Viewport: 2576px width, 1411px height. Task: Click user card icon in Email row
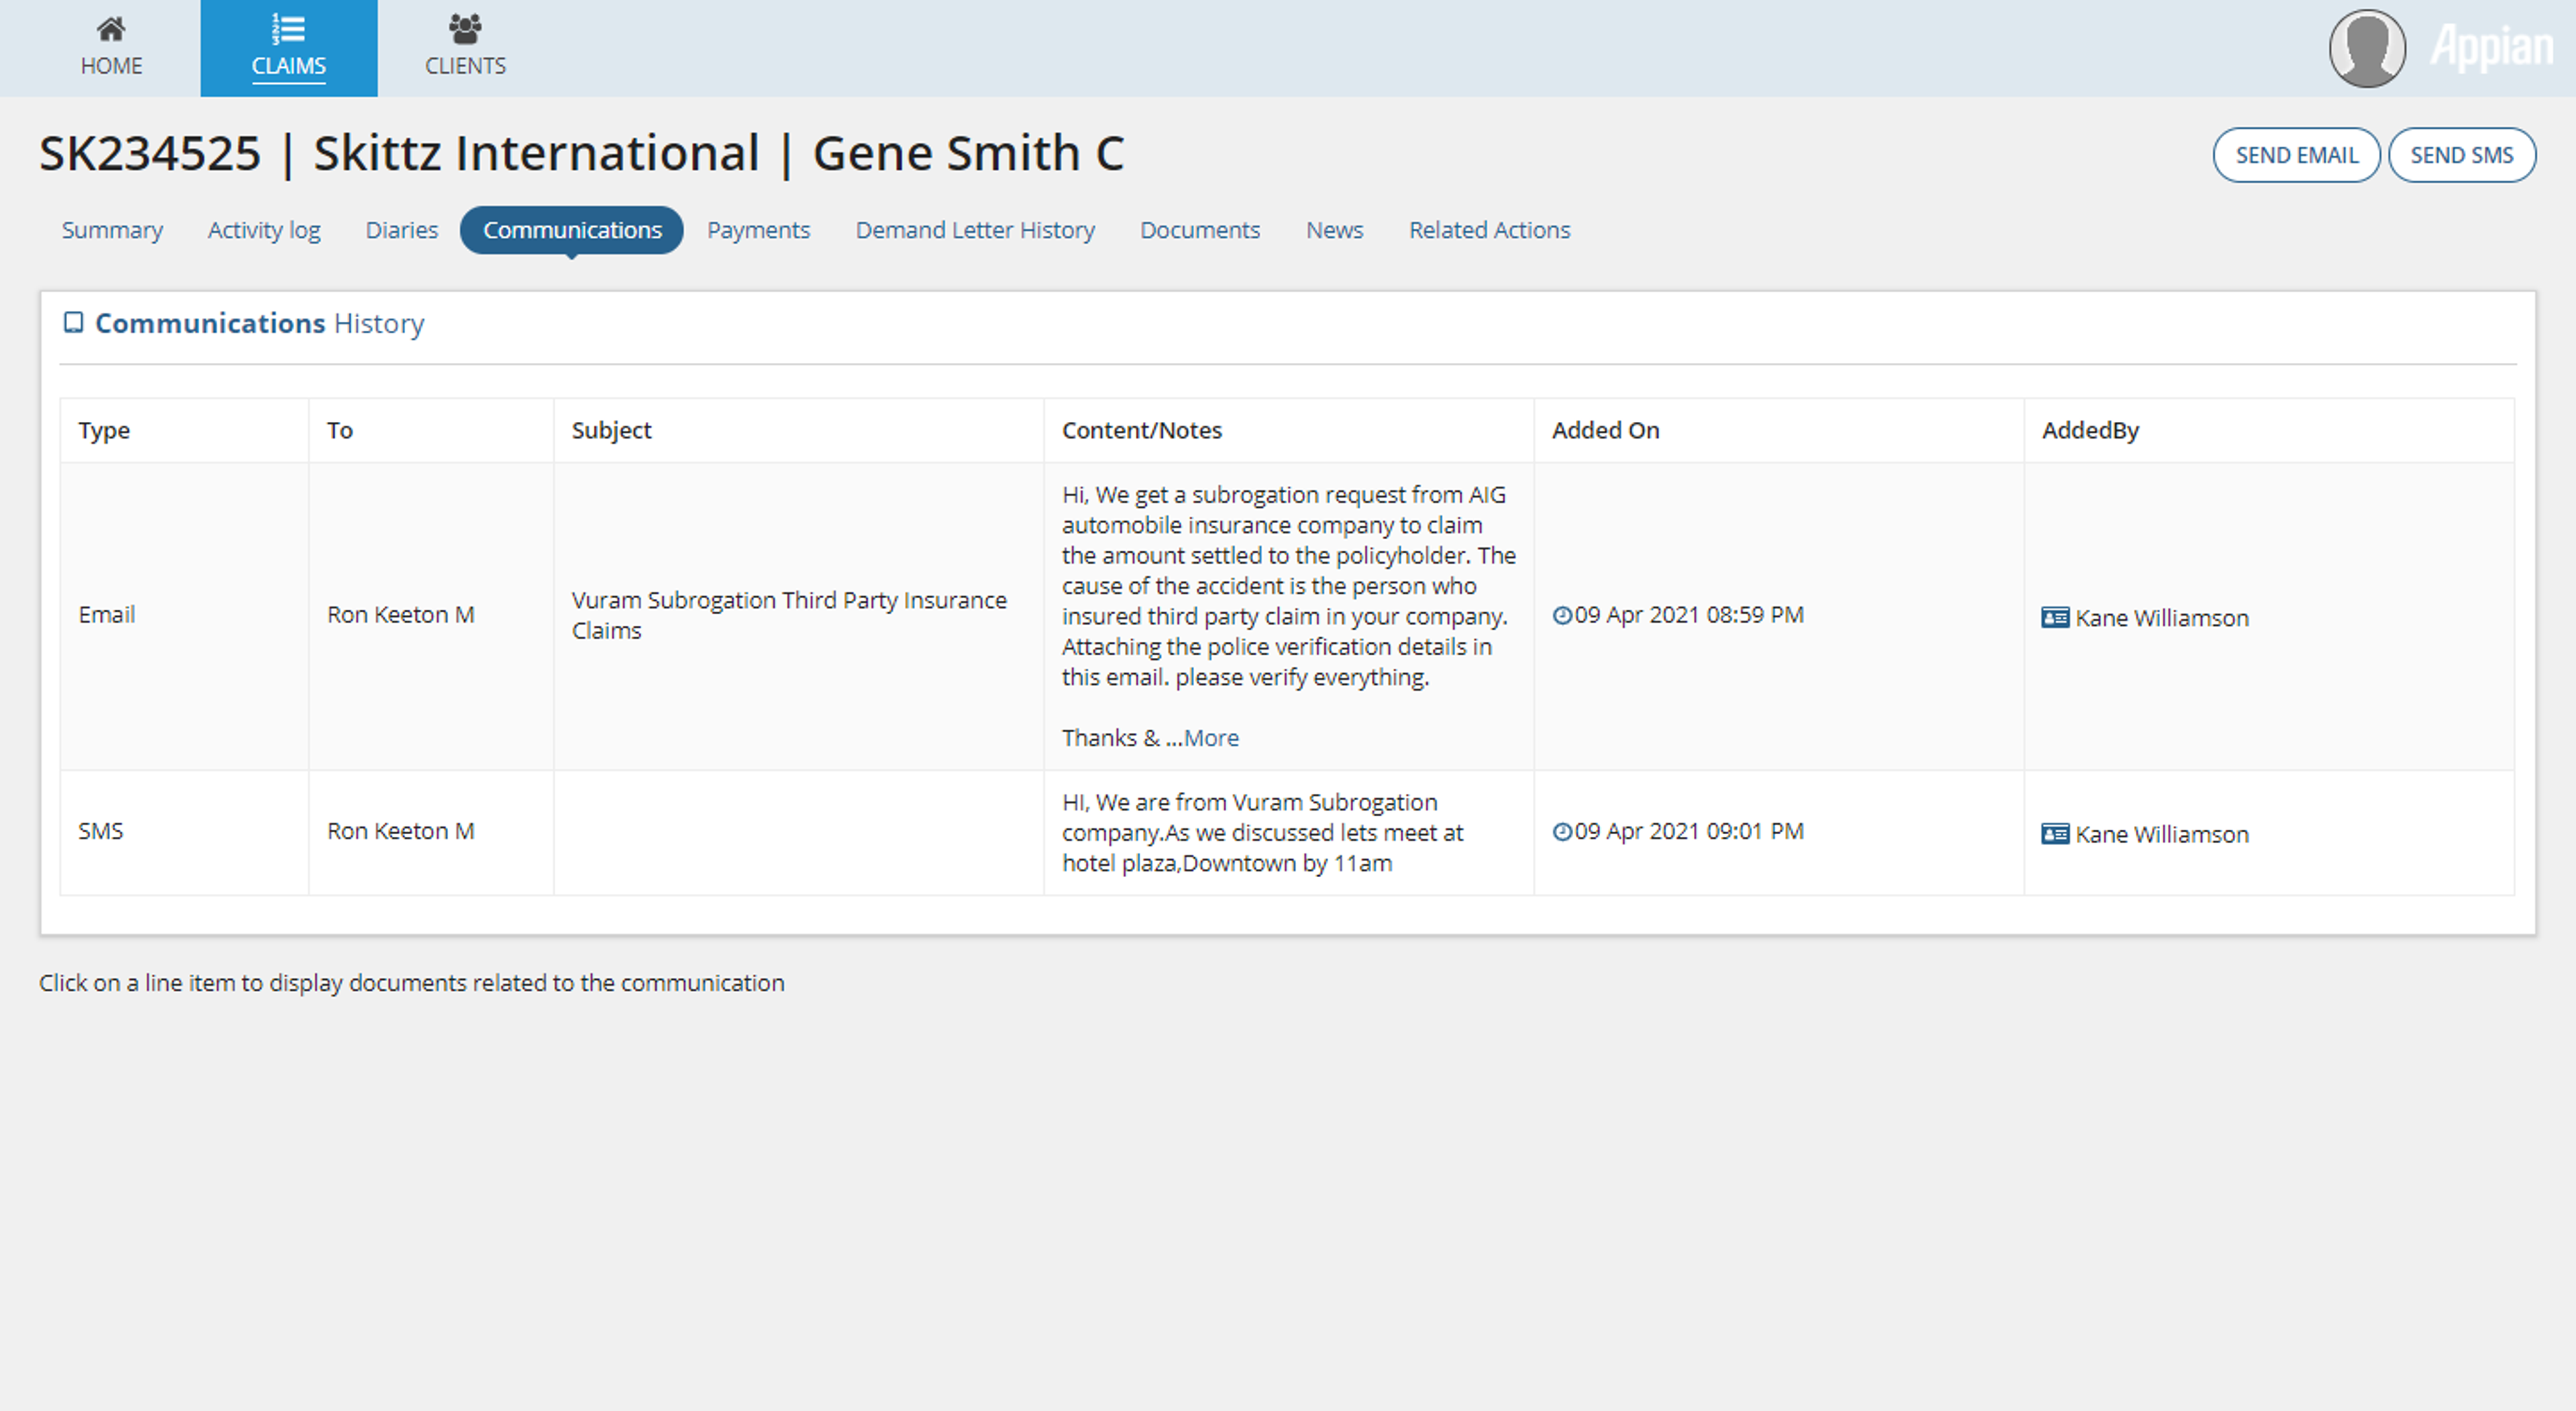[x=2055, y=618]
